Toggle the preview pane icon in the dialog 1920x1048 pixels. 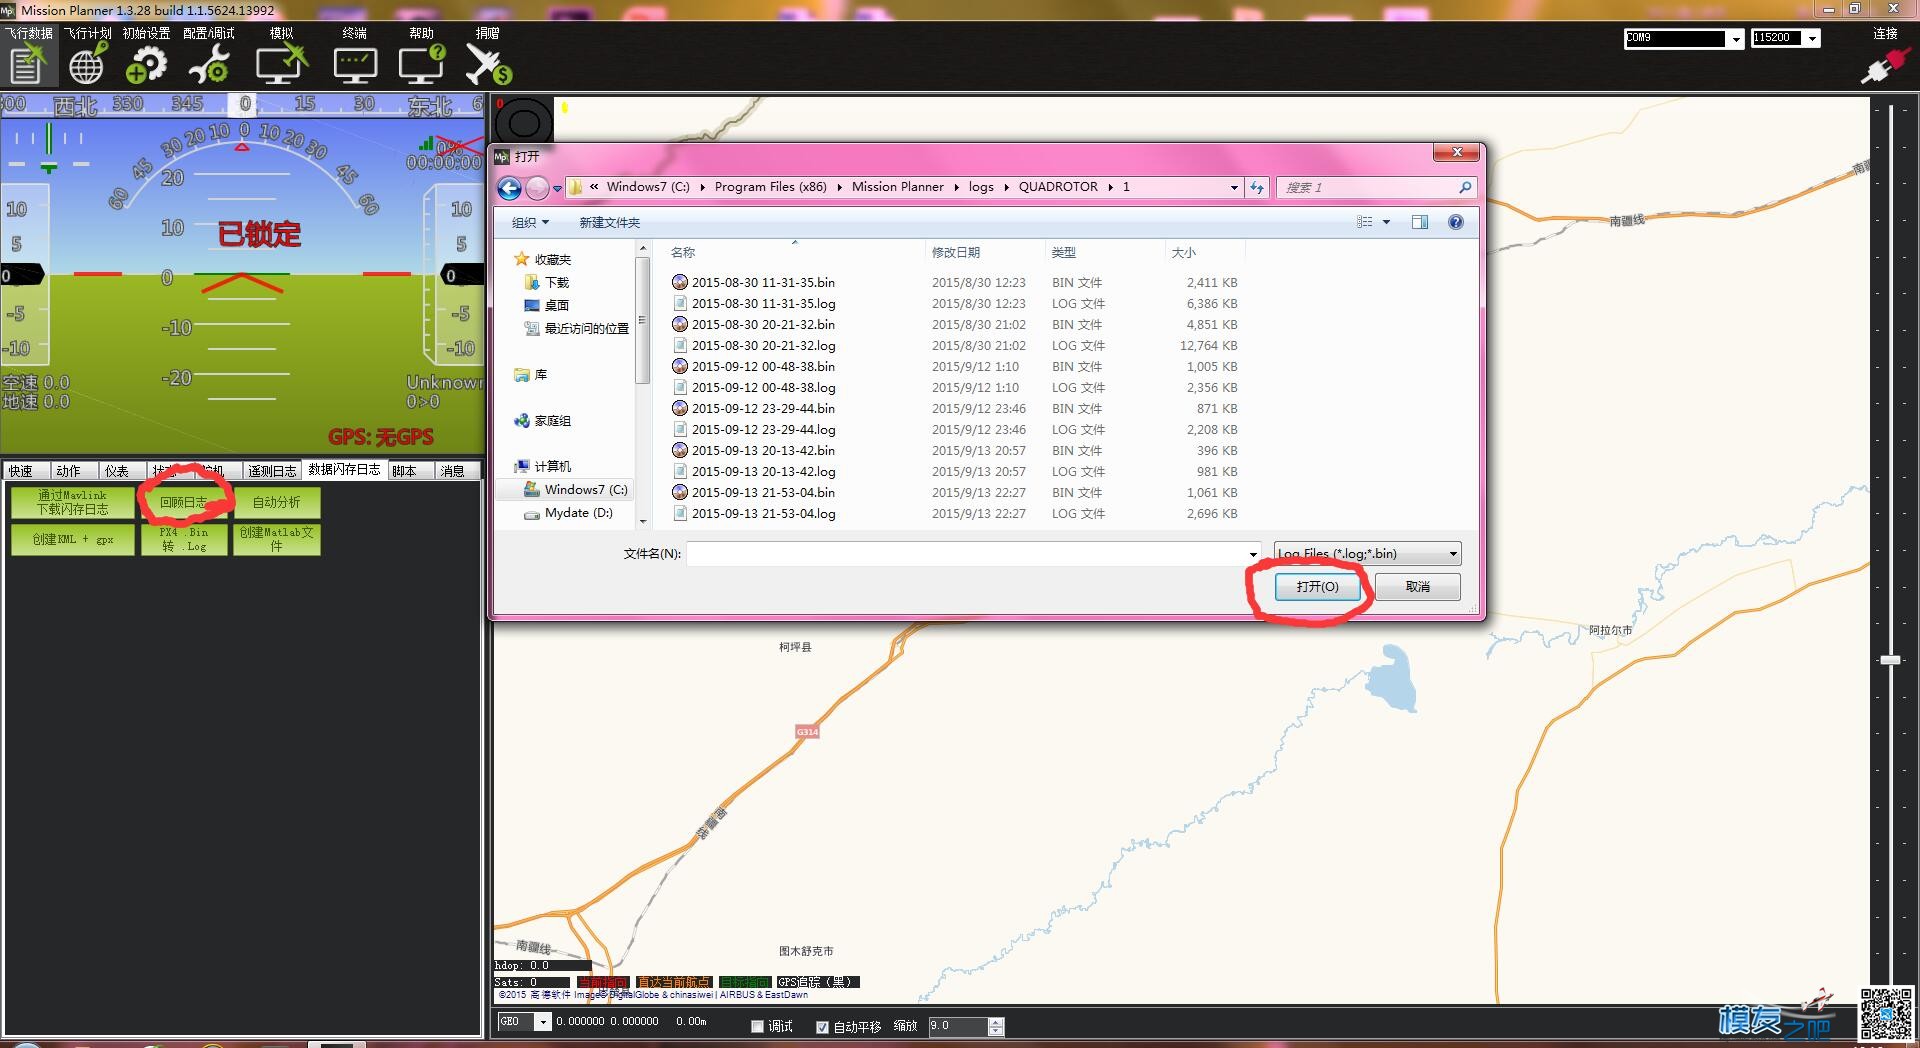click(1419, 222)
